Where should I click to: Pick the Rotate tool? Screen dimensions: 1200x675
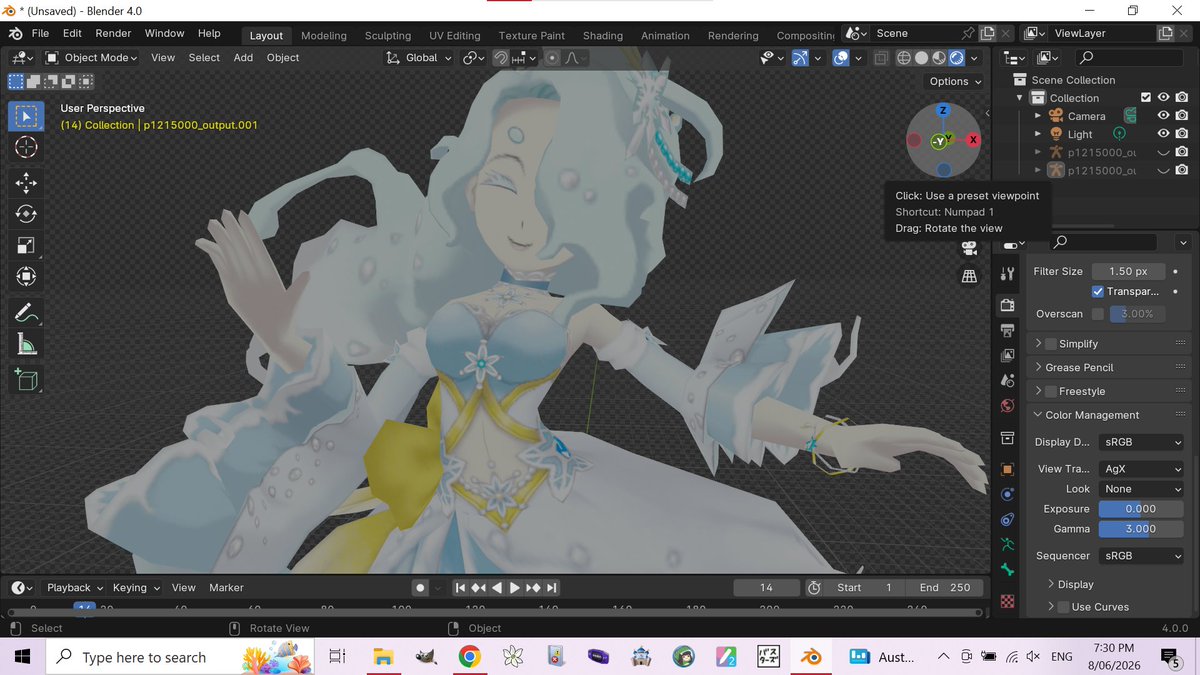(x=26, y=214)
